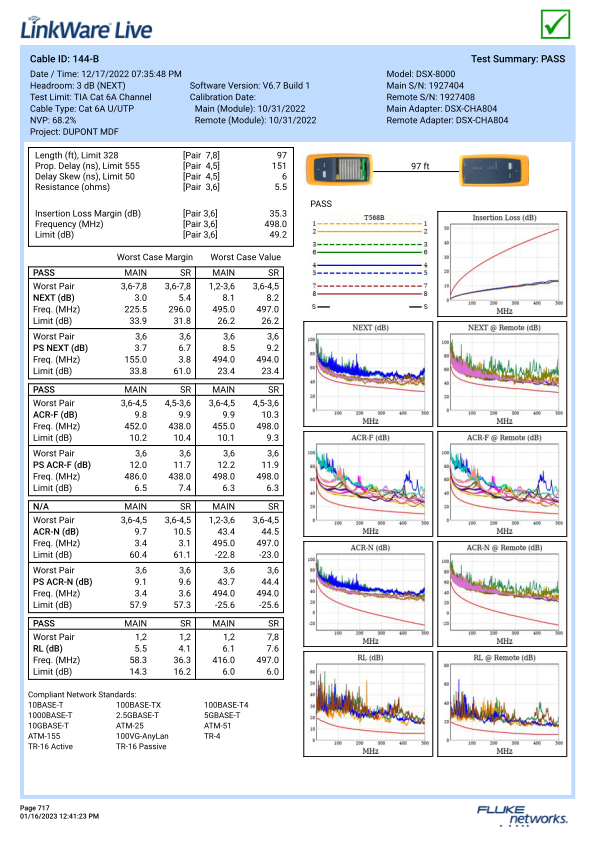Click the LinkWare Live logo

86,28
